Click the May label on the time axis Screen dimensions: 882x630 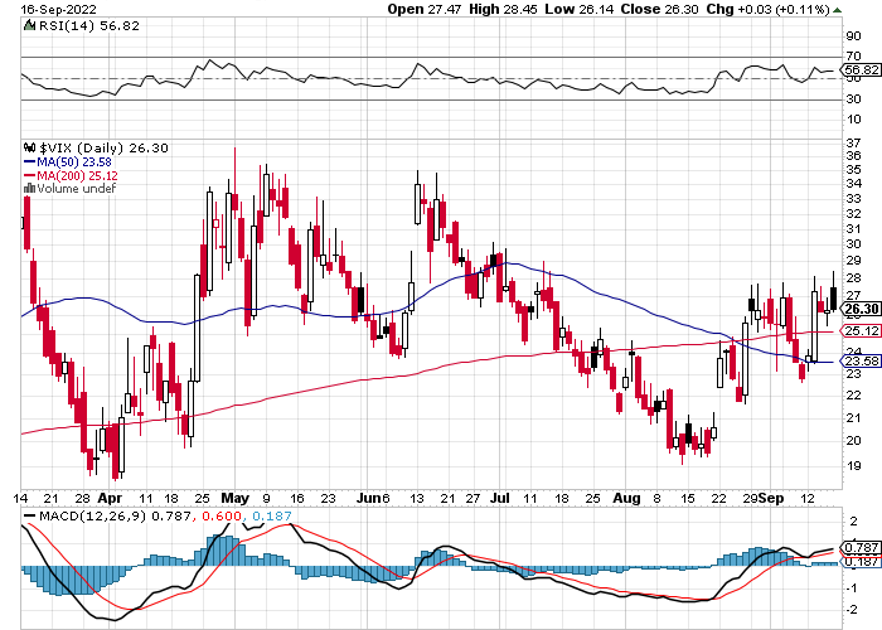(x=235, y=497)
